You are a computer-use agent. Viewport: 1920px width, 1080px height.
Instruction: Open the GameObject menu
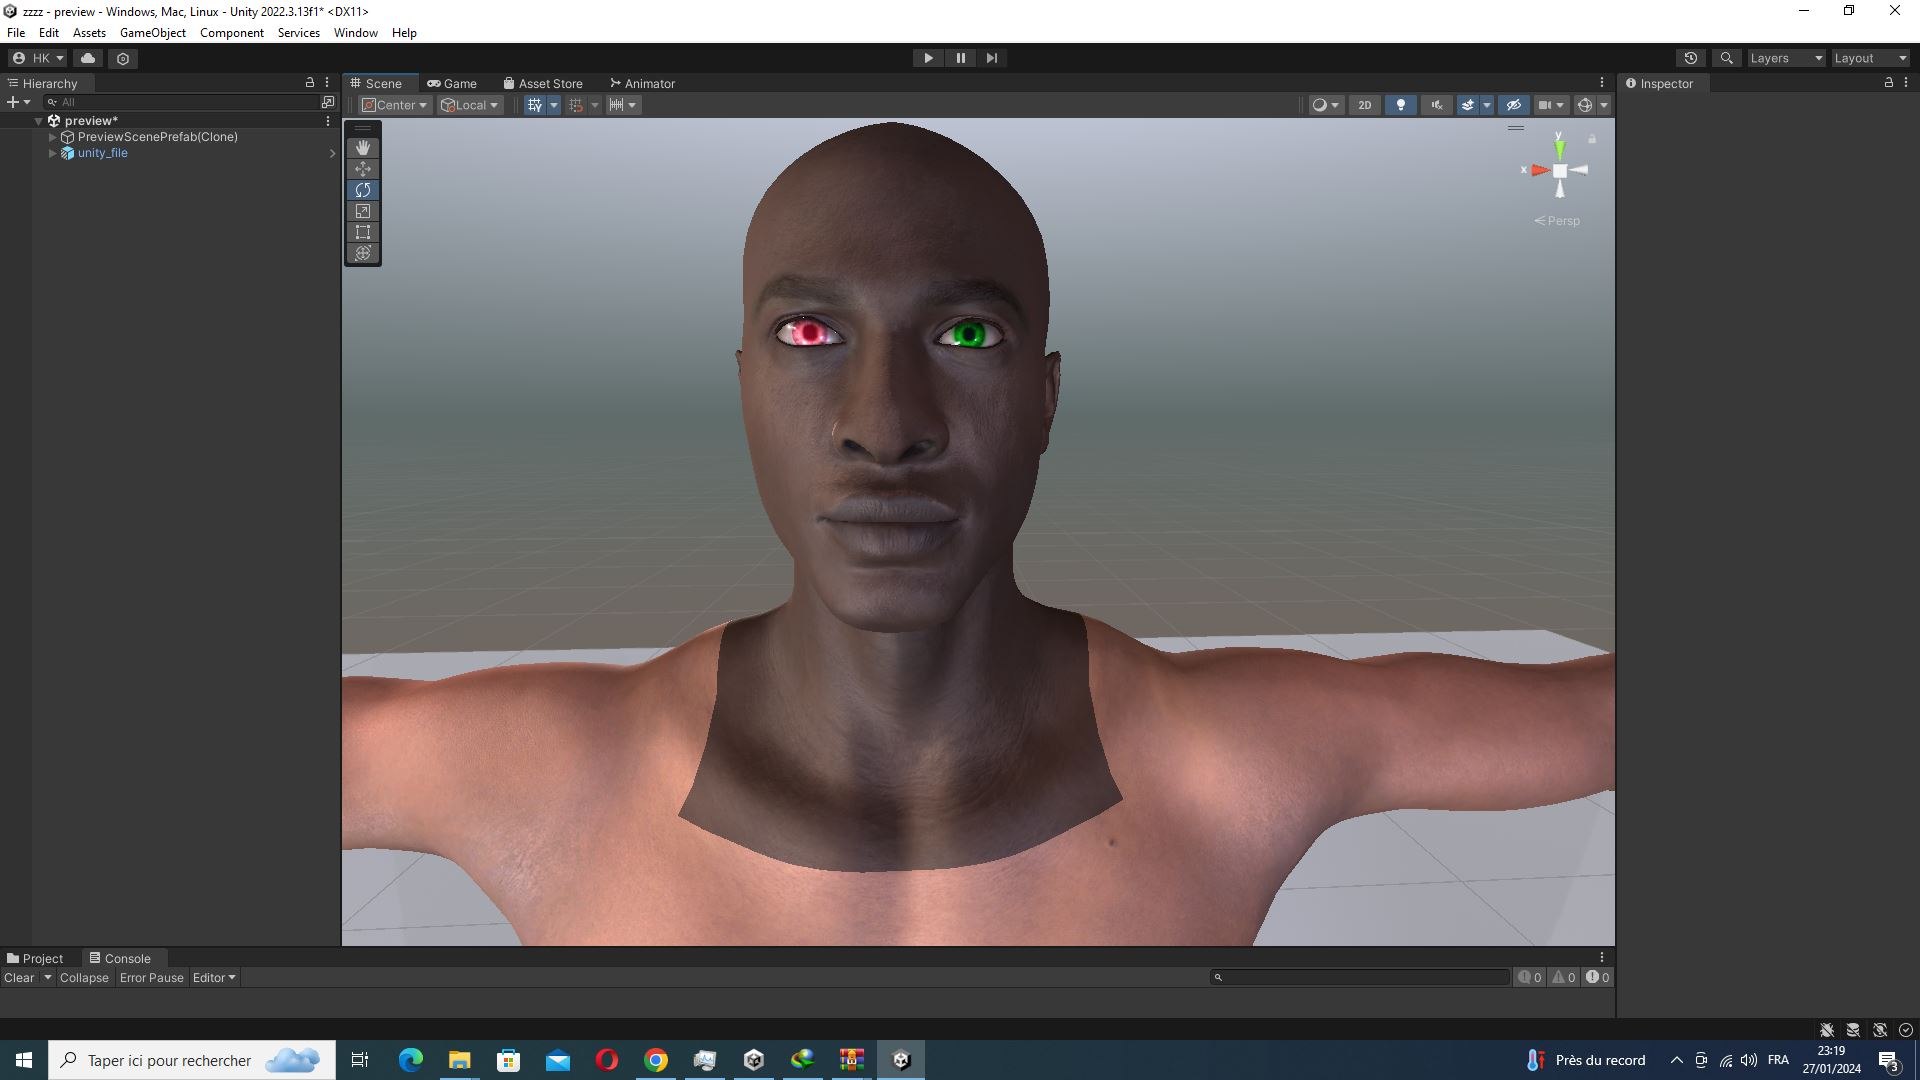[153, 33]
